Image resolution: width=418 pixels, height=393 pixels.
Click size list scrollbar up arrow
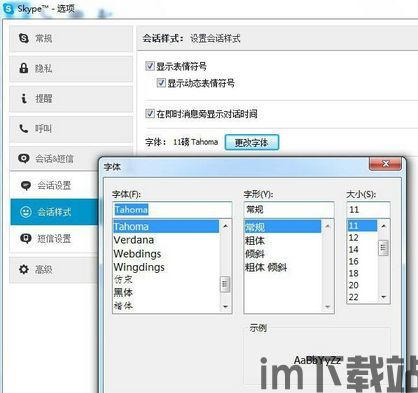[384, 226]
